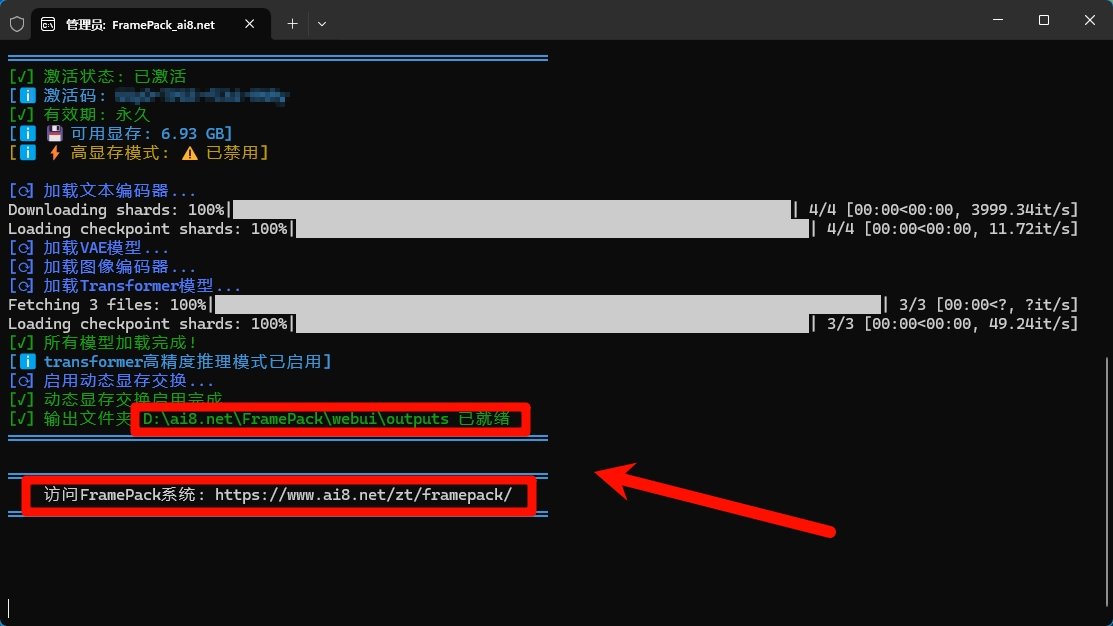Click the '加载文本编码器...' line

click(102, 190)
